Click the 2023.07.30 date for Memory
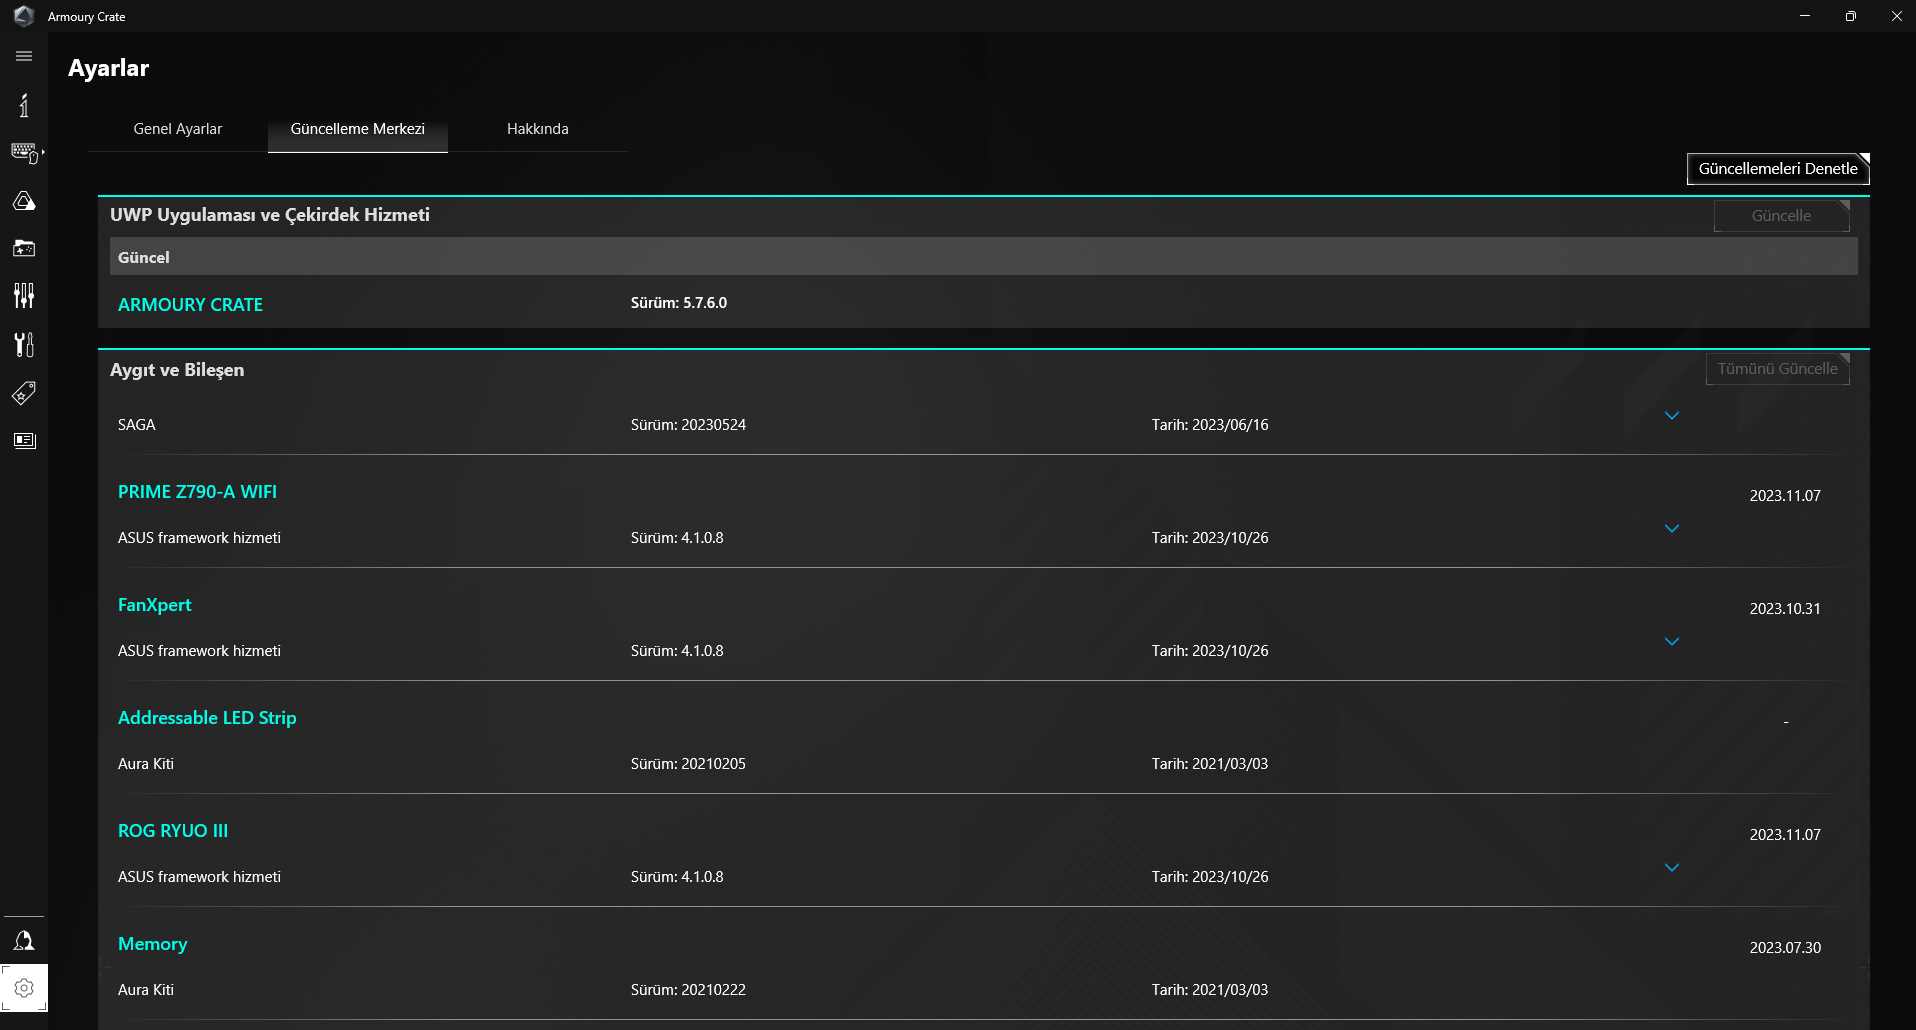1916x1030 pixels. [1785, 948]
